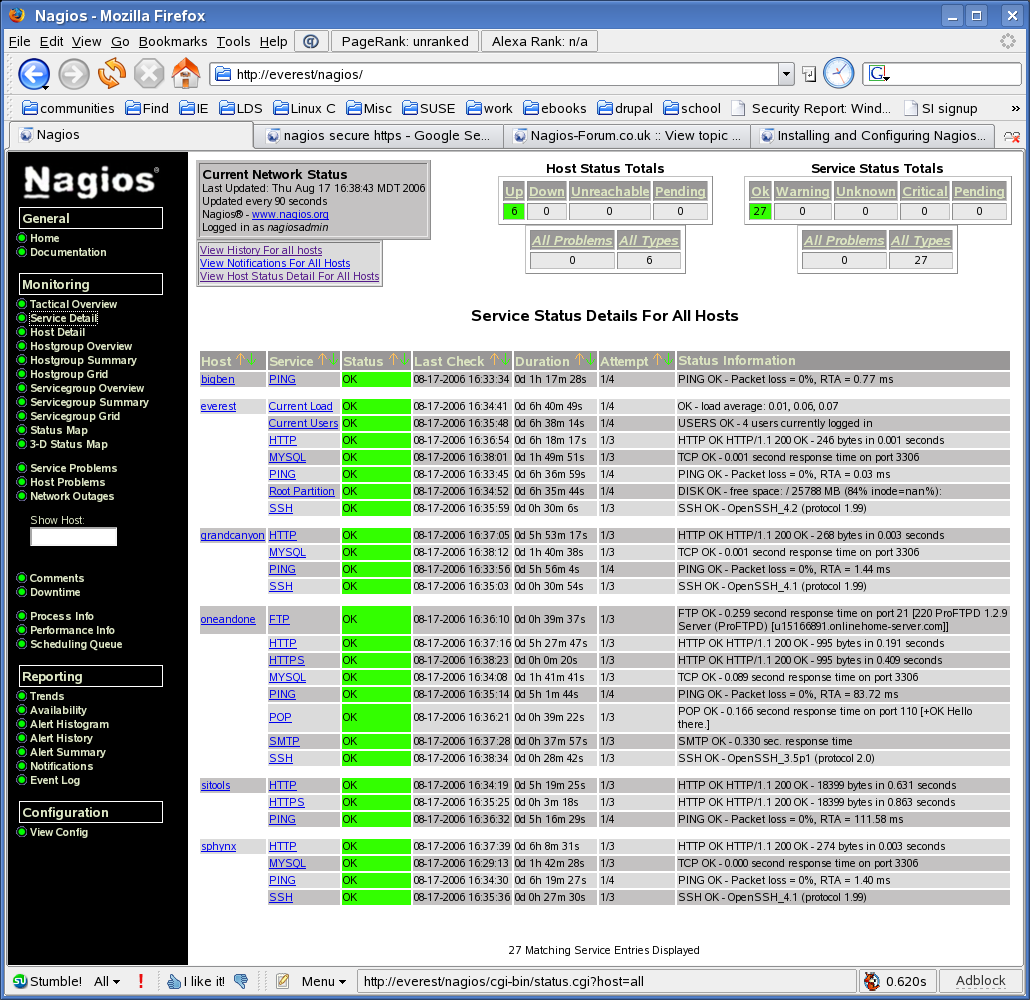Sort Status column ascending arrow
Screen dimensions: 1030x1000
[x=393, y=360]
